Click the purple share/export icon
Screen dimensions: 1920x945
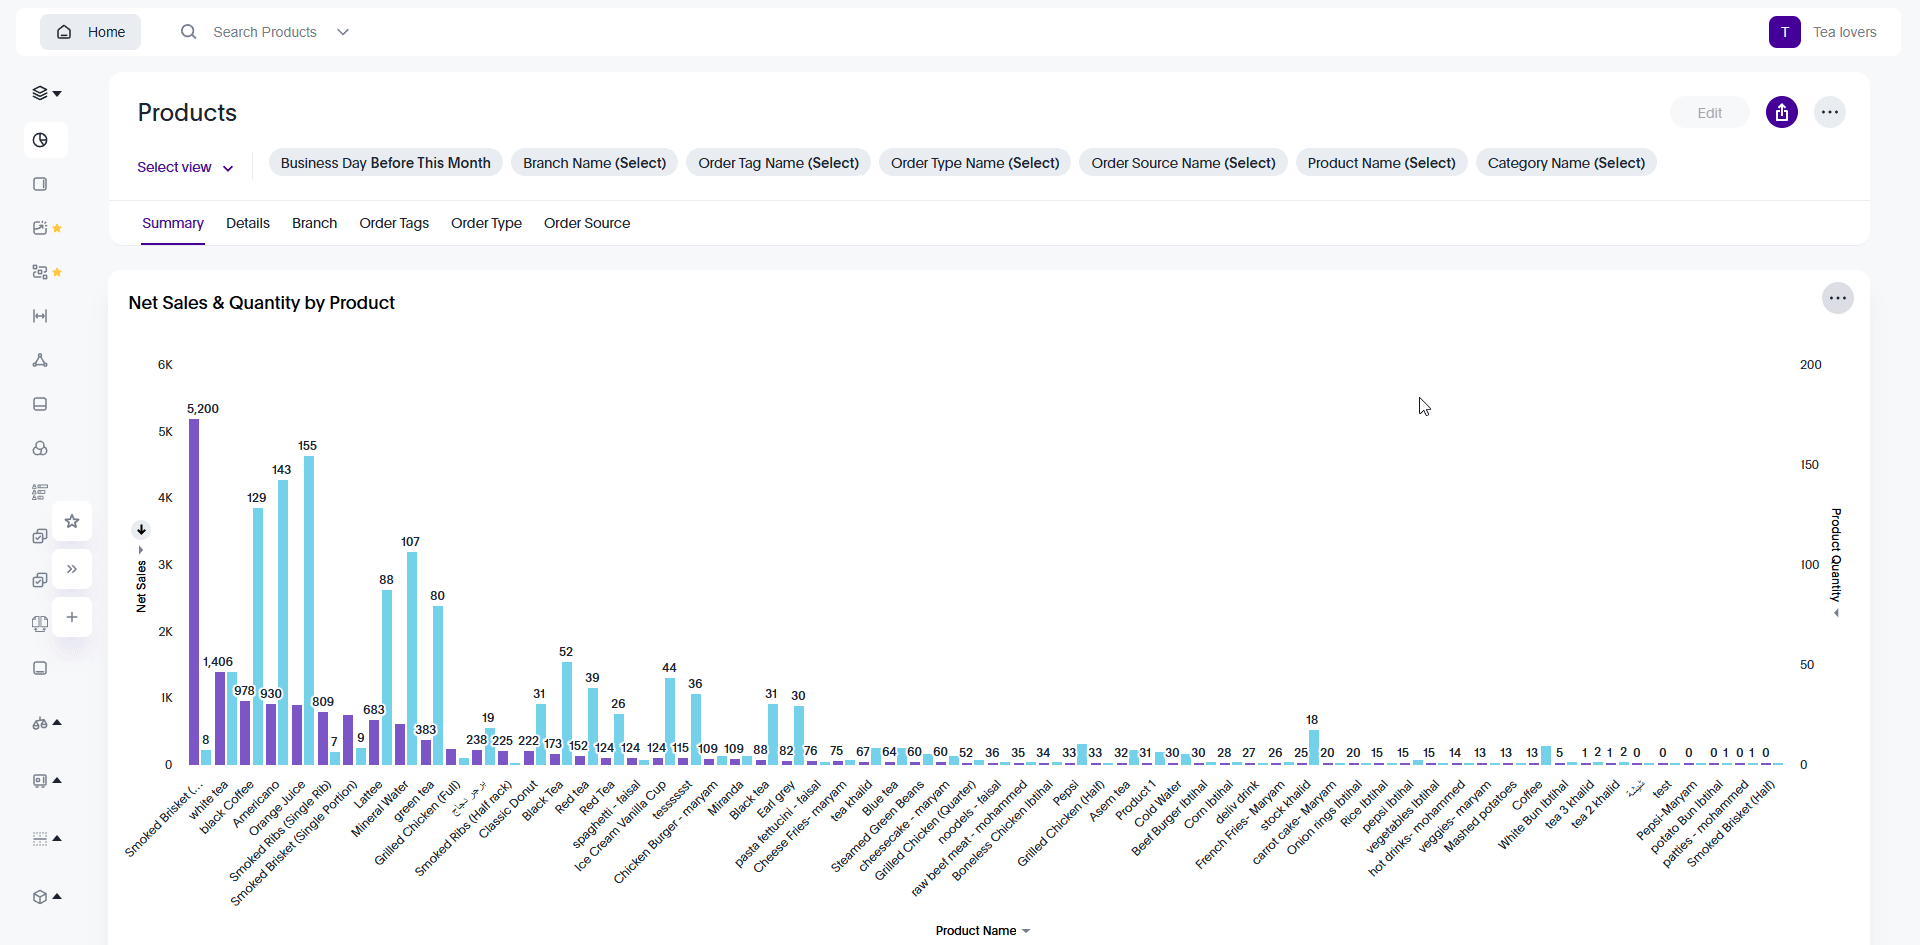(x=1783, y=112)
